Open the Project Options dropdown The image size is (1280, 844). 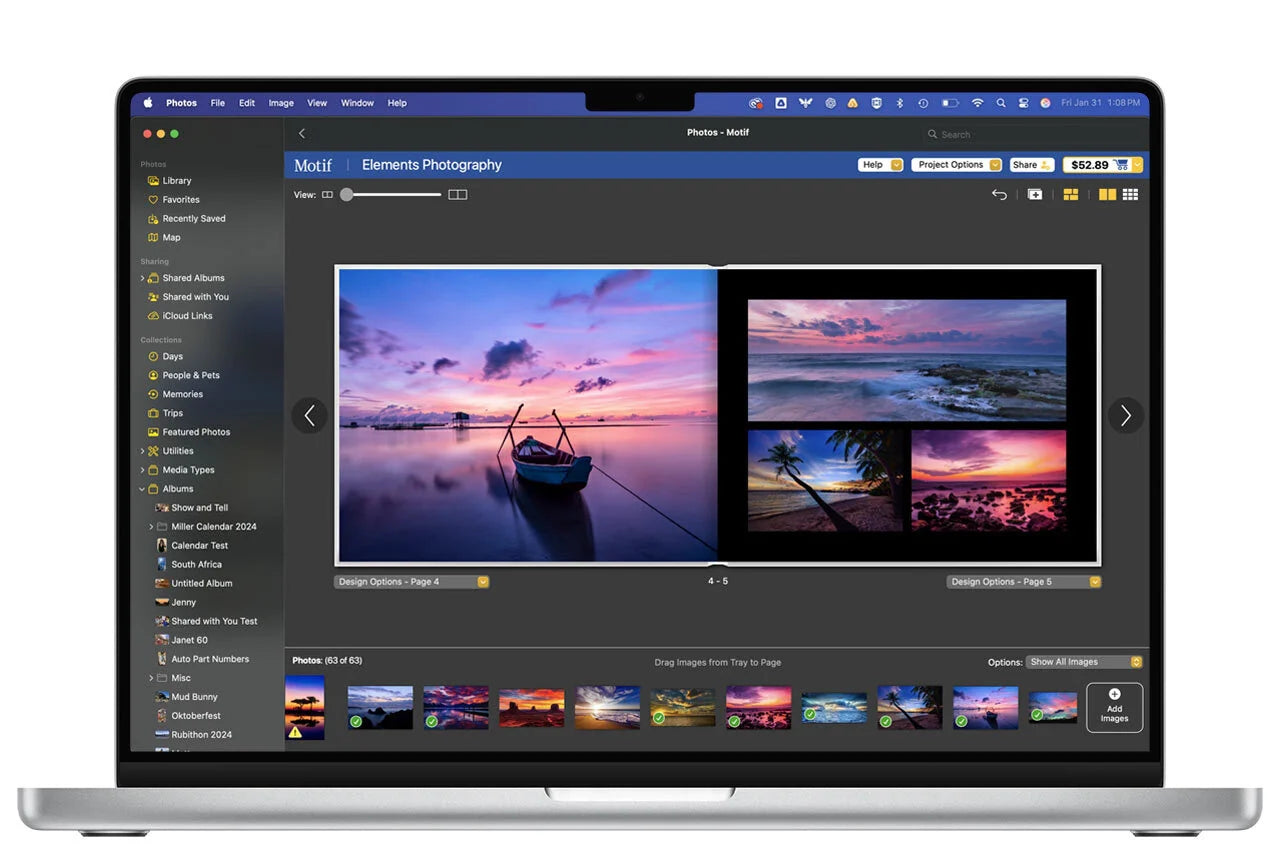click(x=957, y=165)
